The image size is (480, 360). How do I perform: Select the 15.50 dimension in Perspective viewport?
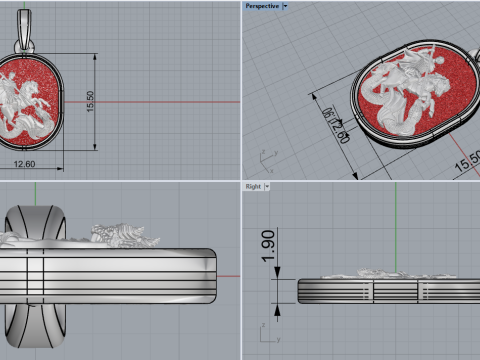point(468,161)
